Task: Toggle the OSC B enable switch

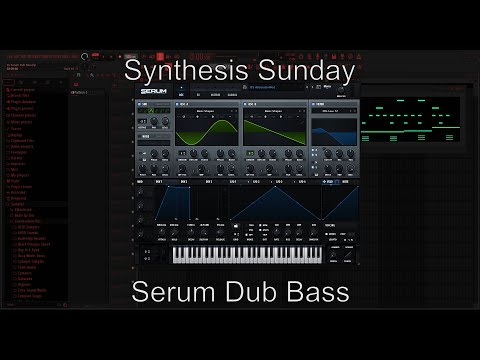Action: (245, 104)
